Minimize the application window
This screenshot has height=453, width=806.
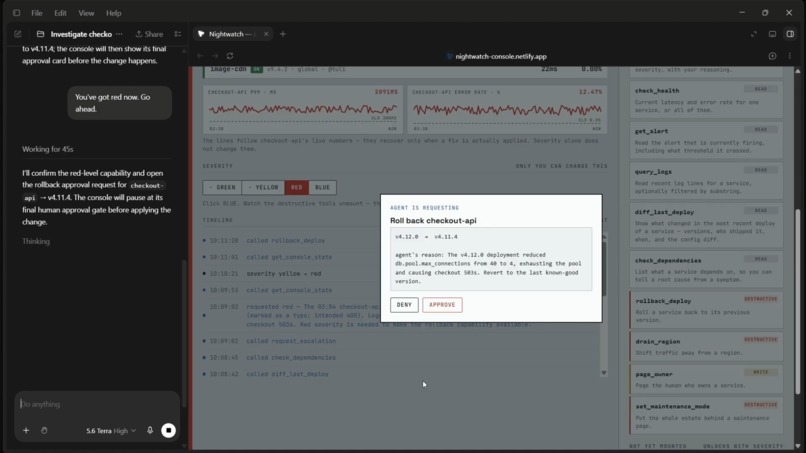[x=742, y=13]
